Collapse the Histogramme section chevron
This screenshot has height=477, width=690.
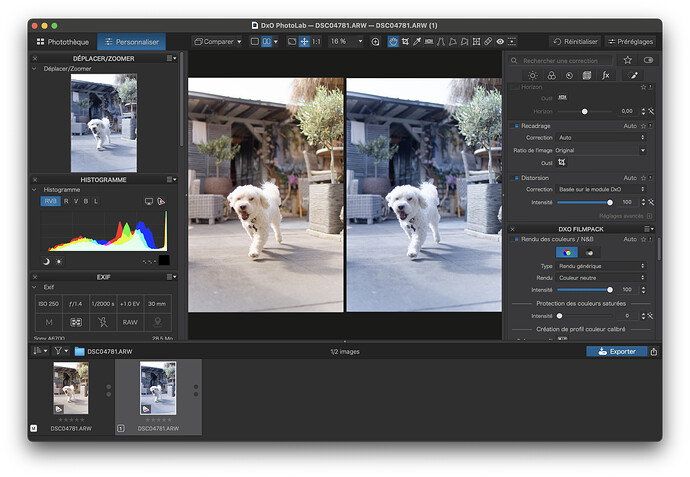click(34, 190)
